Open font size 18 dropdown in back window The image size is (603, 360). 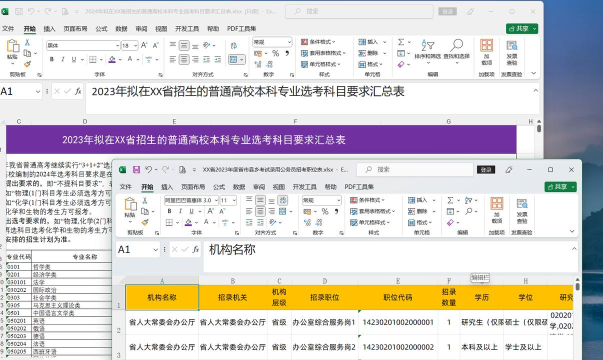click(135, 45)
